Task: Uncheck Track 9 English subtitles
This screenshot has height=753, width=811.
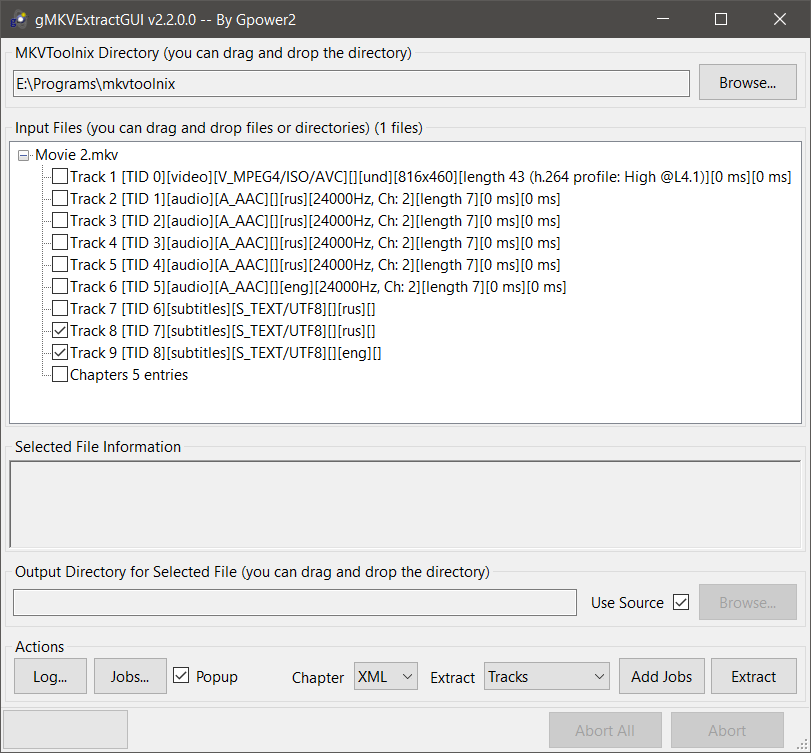Action: [60, 353]
